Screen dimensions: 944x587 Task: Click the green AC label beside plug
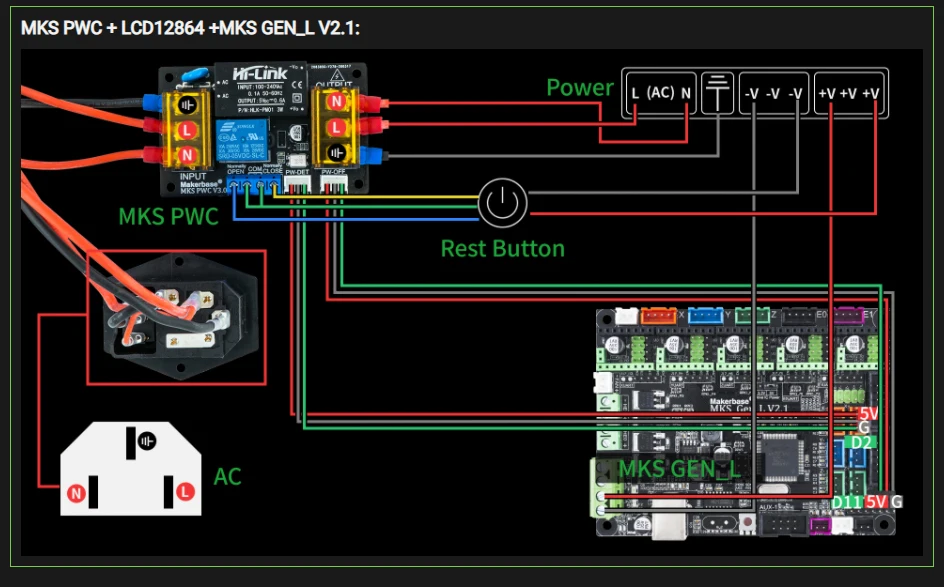(x=228, y=477)
